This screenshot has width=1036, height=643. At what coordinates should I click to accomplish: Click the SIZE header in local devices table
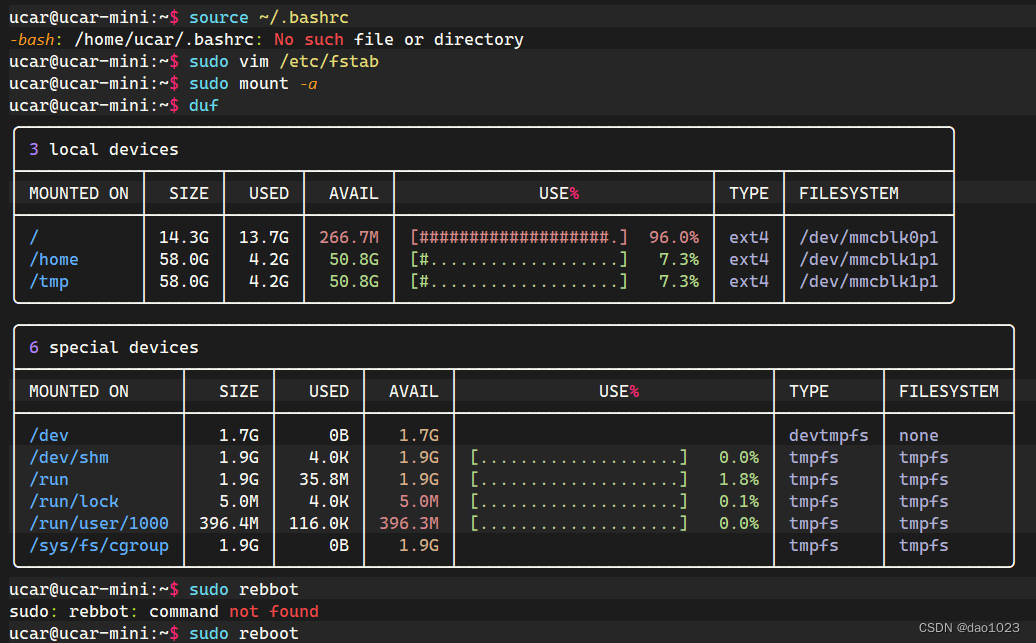coord(188,194)
